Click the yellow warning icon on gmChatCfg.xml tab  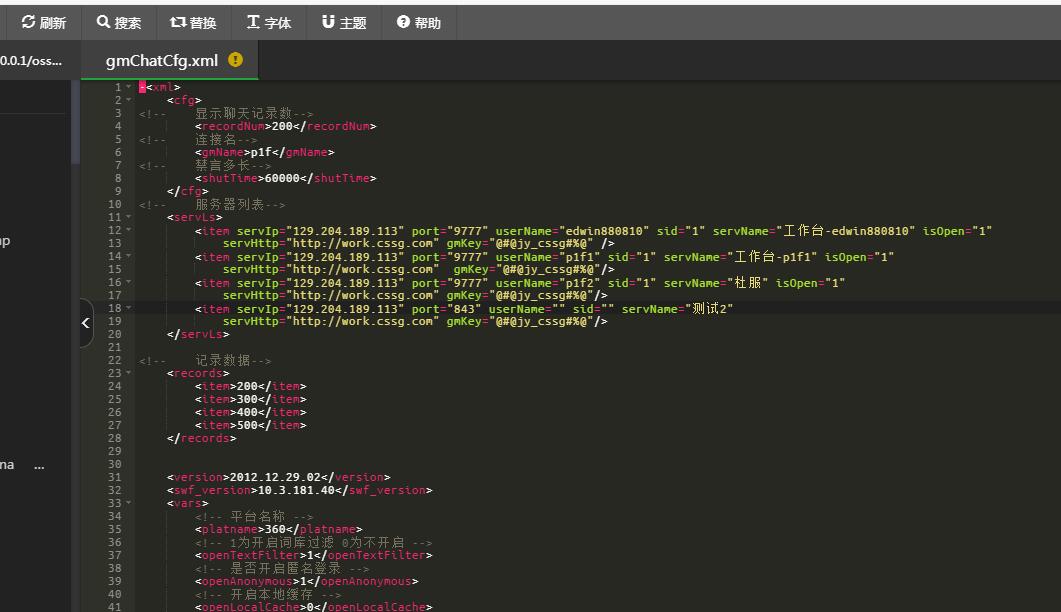tap(235, 60)
